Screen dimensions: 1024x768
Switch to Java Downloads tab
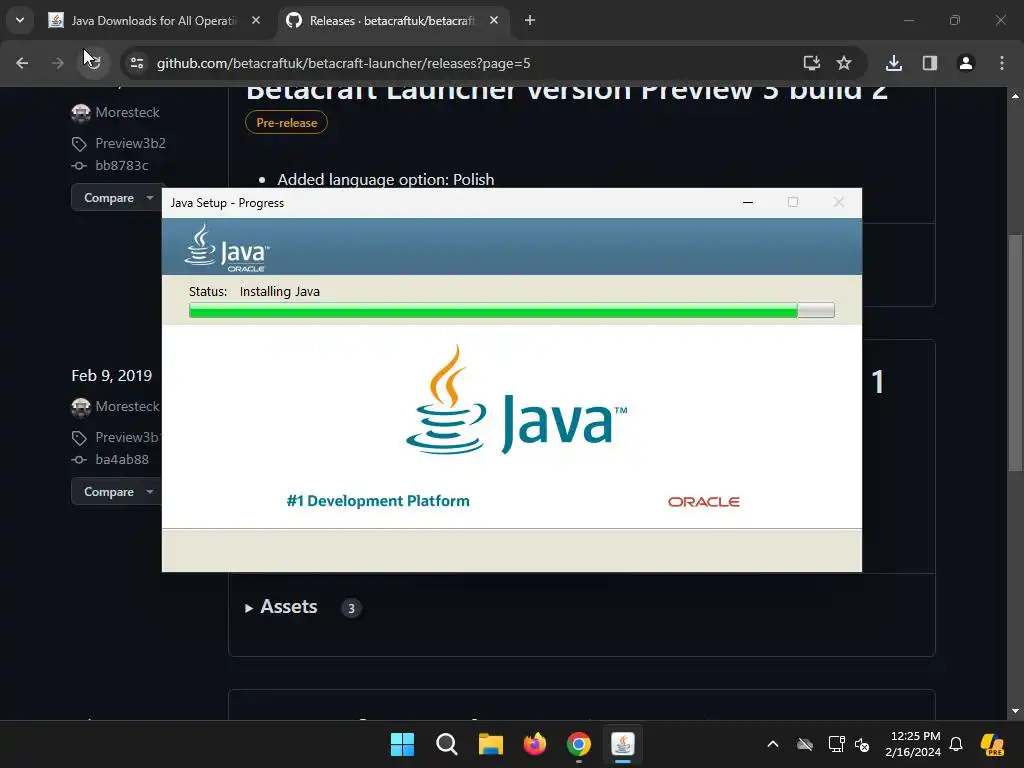pos(153,21)
